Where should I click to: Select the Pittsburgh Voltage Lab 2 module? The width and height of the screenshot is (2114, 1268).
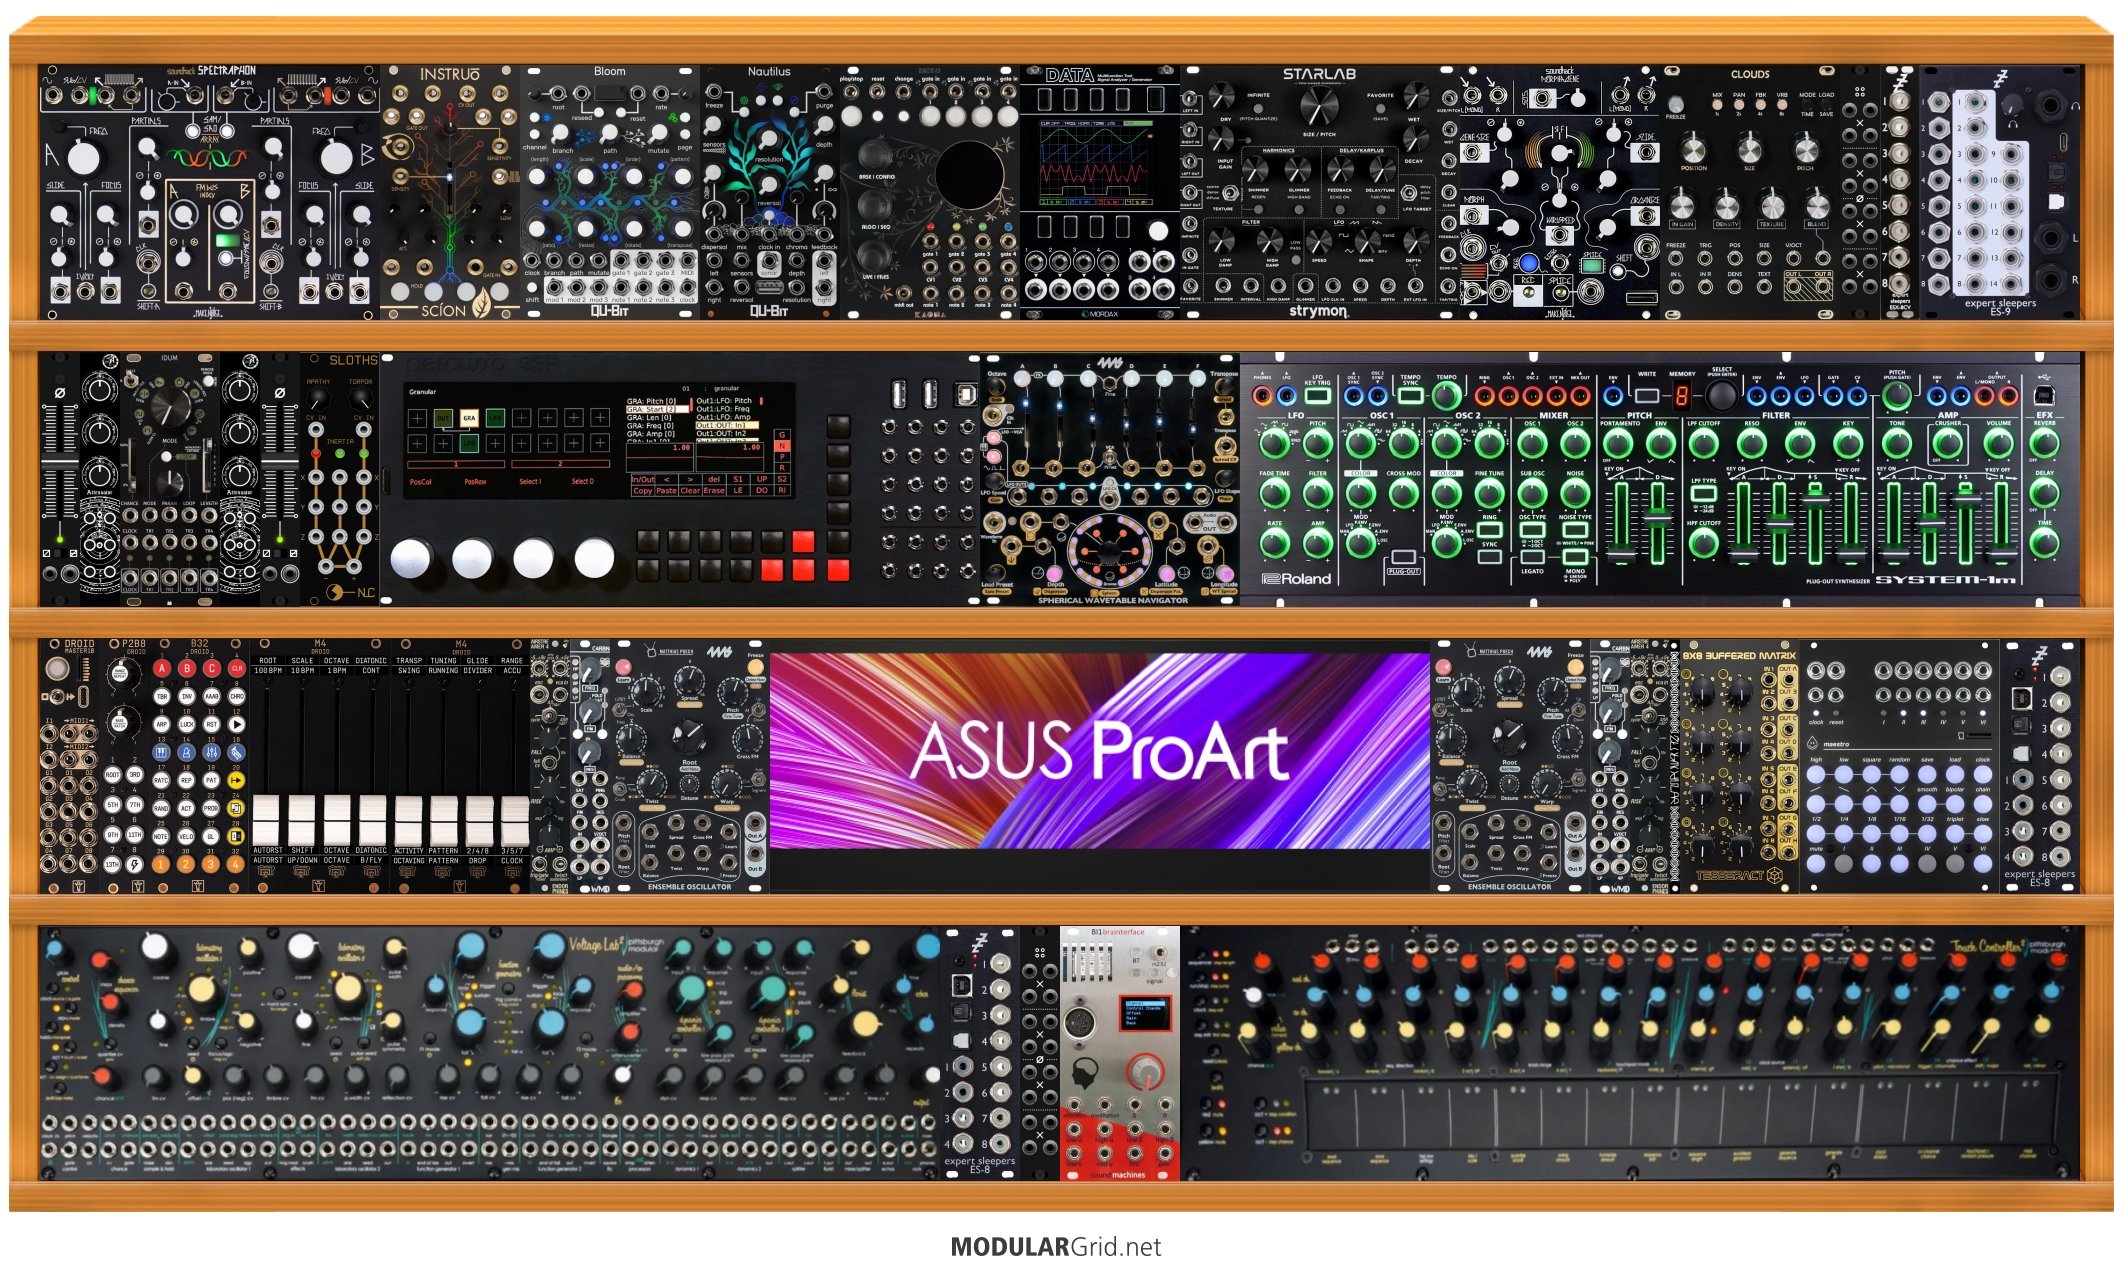[x=490, y=1053]
